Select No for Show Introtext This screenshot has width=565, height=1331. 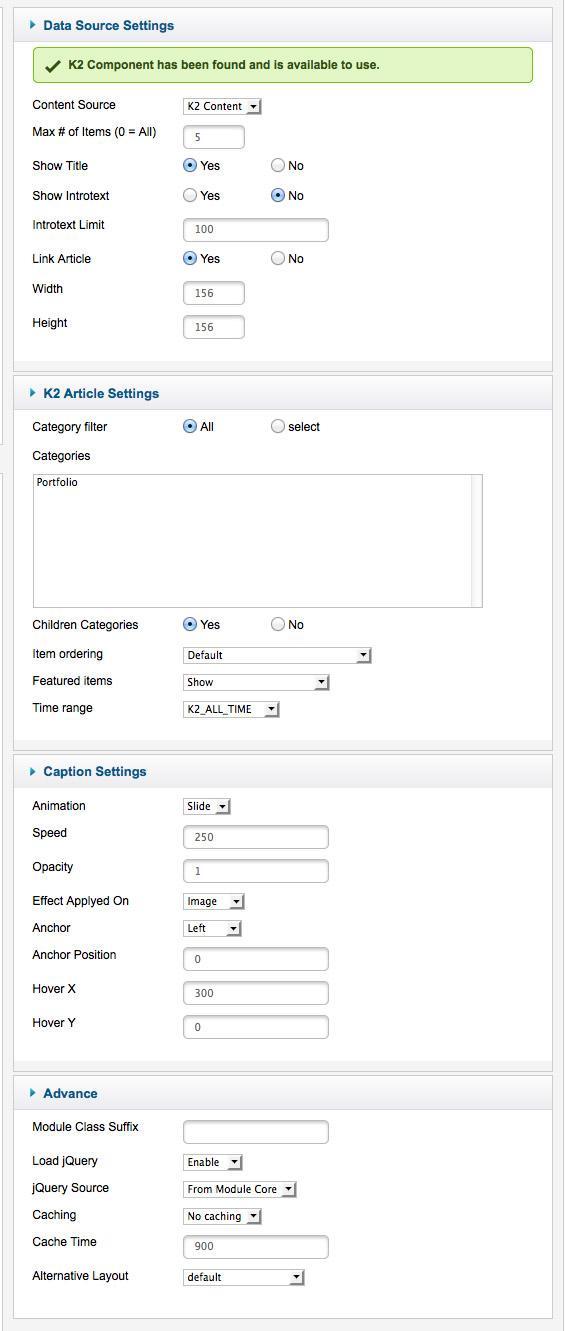click(x=278, y=195)
